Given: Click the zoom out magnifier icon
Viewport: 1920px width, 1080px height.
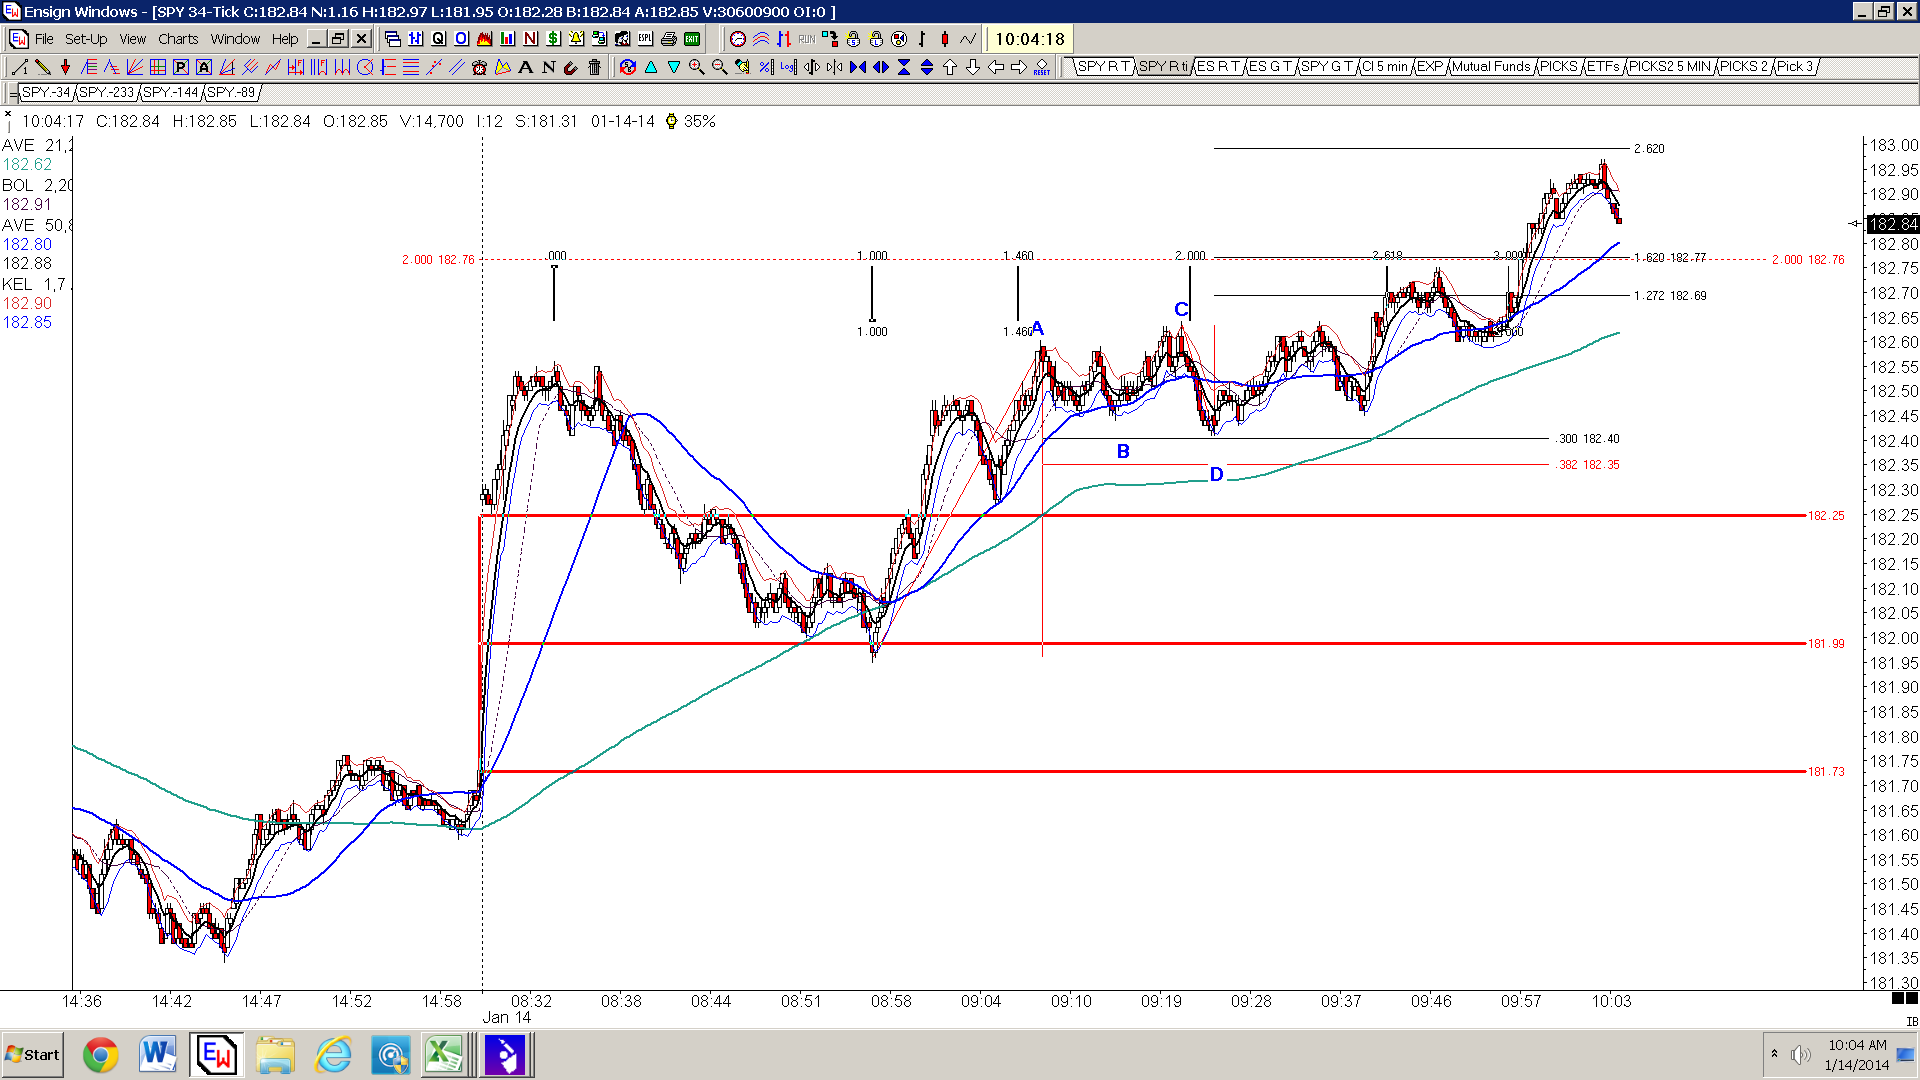Looking at the screenshot, I should pyautogui.click(x=719, y=67).
